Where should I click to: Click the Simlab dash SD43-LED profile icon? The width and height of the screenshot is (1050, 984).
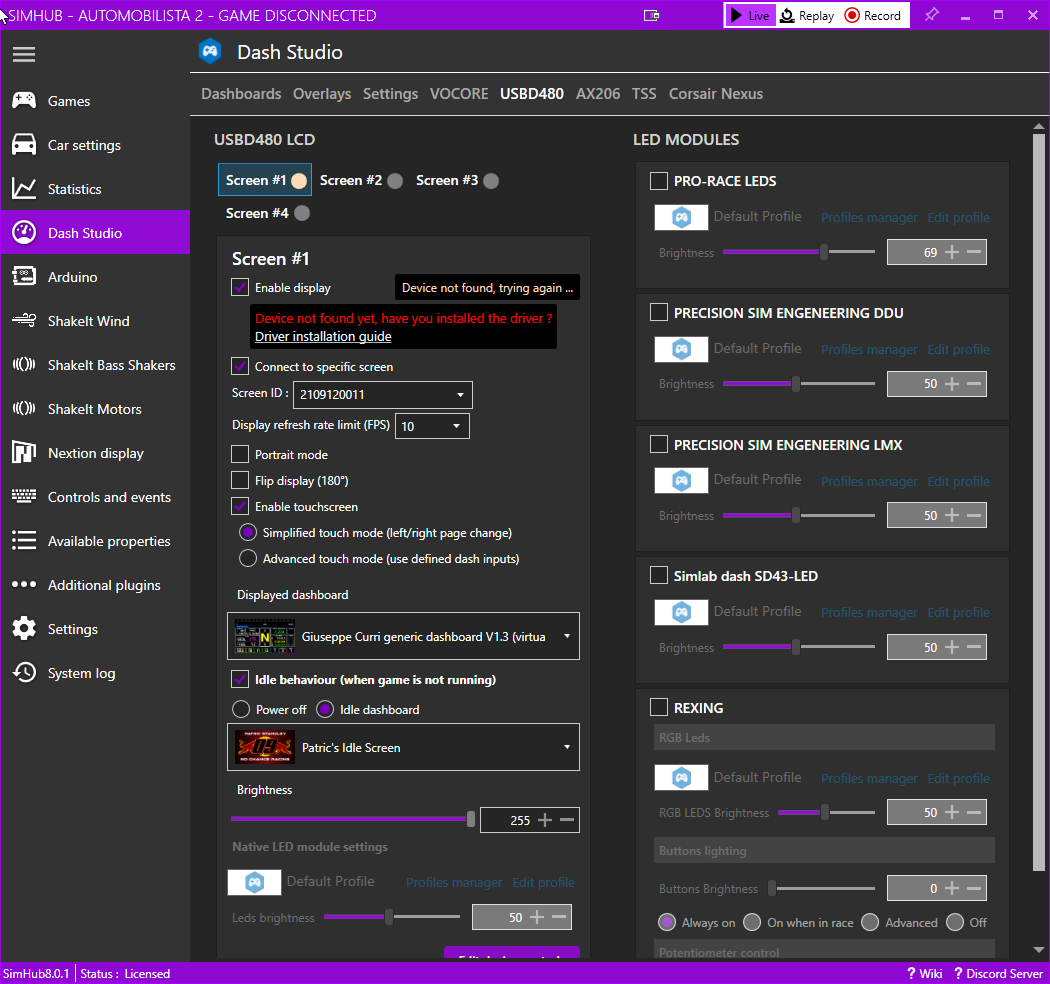coord(681,612)
